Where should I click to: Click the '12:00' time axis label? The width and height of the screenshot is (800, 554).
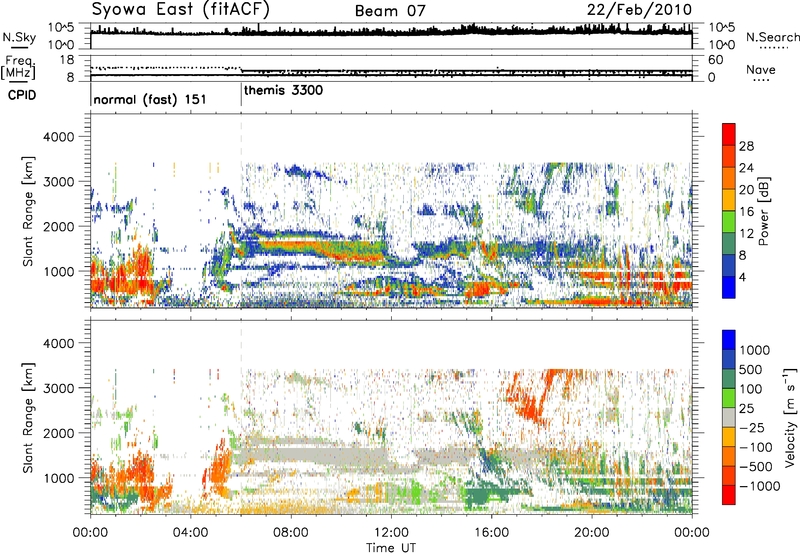[391, 533]
